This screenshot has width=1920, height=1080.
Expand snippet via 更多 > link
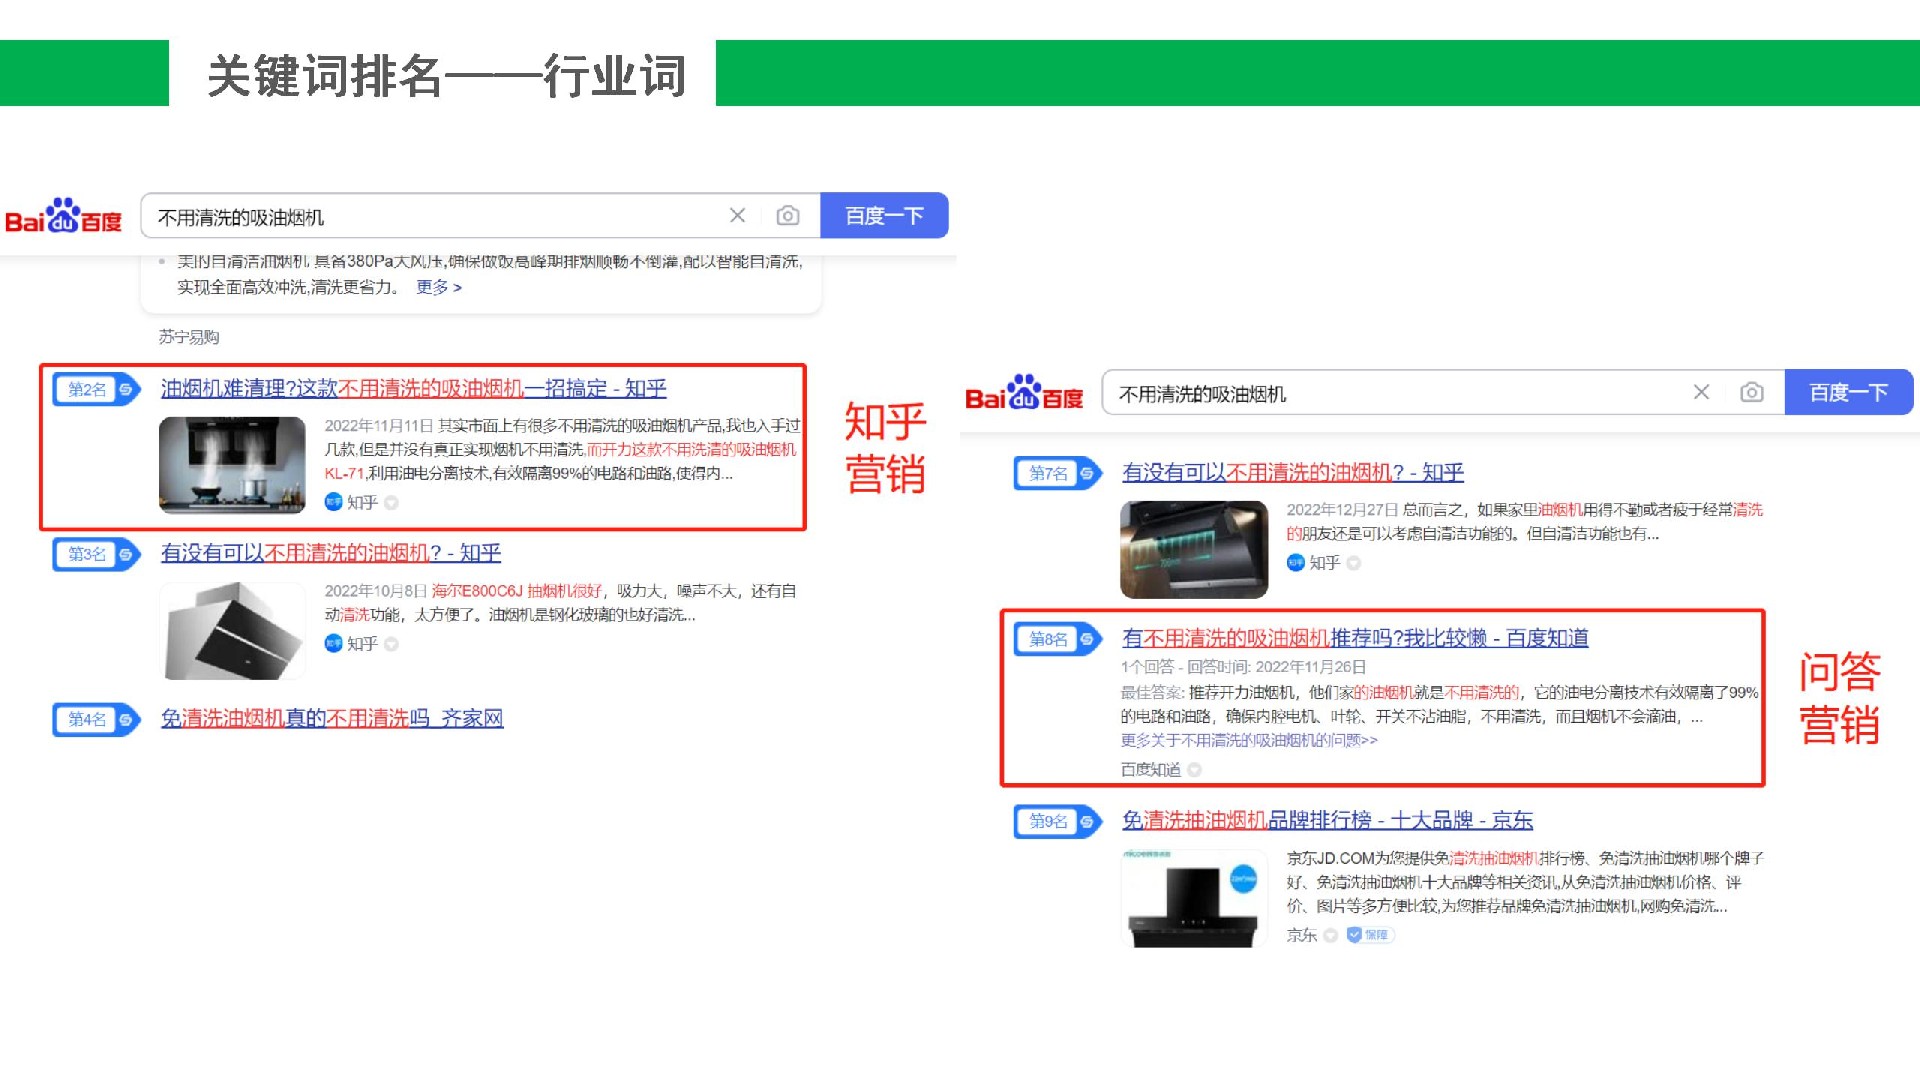(438, 287)
